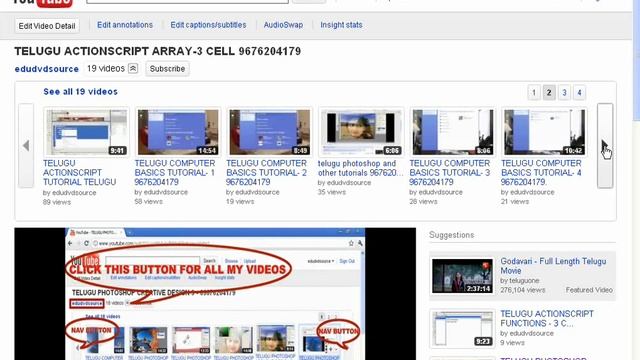Image resolution: width=640 pixels, height=360 pixels.
Task: Click '89 views' text under ActionScript tutorial
Action: [x=57, y=202]
